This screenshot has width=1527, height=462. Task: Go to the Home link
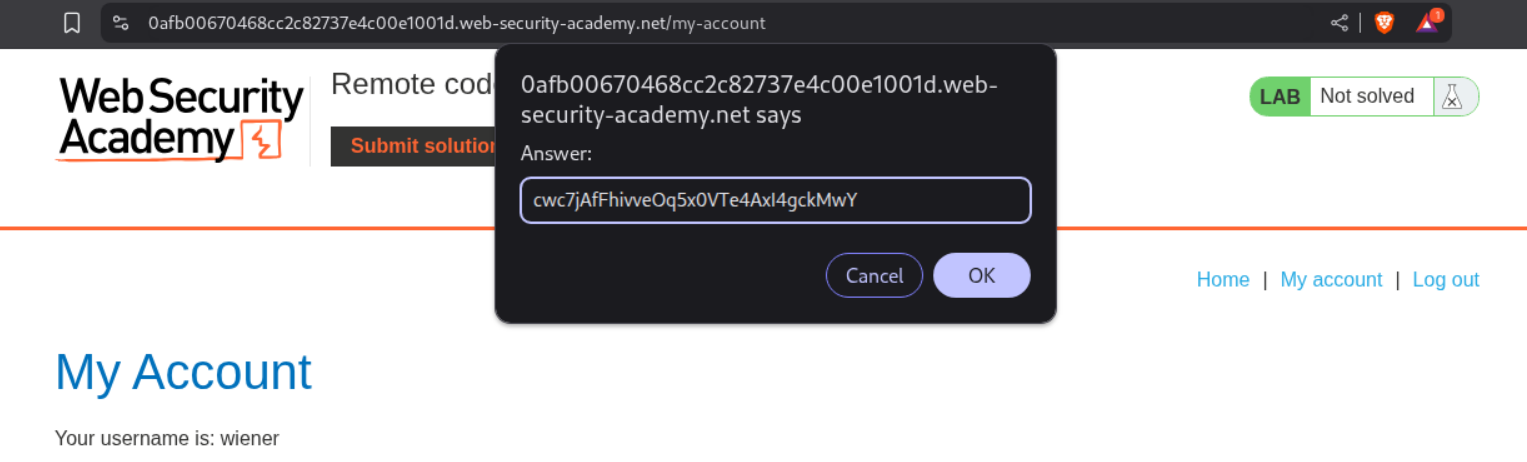click(x=1222, y=280)
